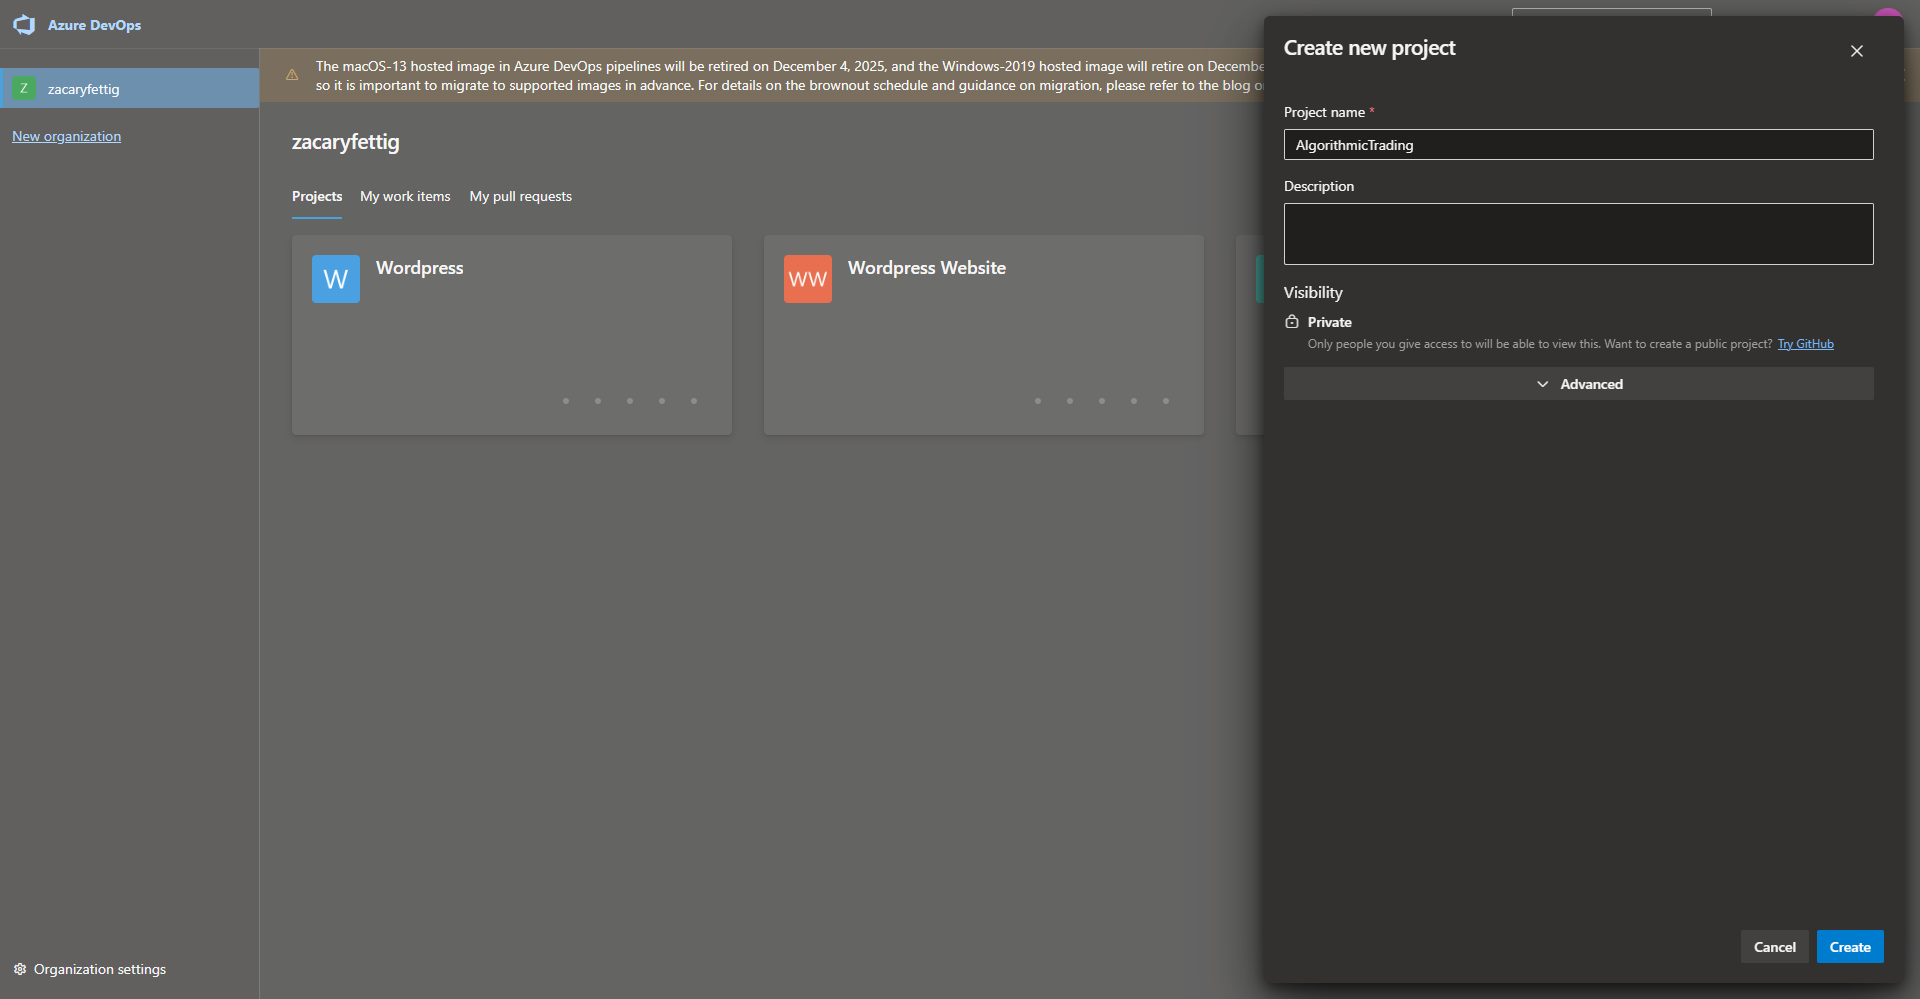Image resolution: width=1920 pixels, height=999 pixels.
Task: Open the blue W Wordpress project icon
Action: 336,279
